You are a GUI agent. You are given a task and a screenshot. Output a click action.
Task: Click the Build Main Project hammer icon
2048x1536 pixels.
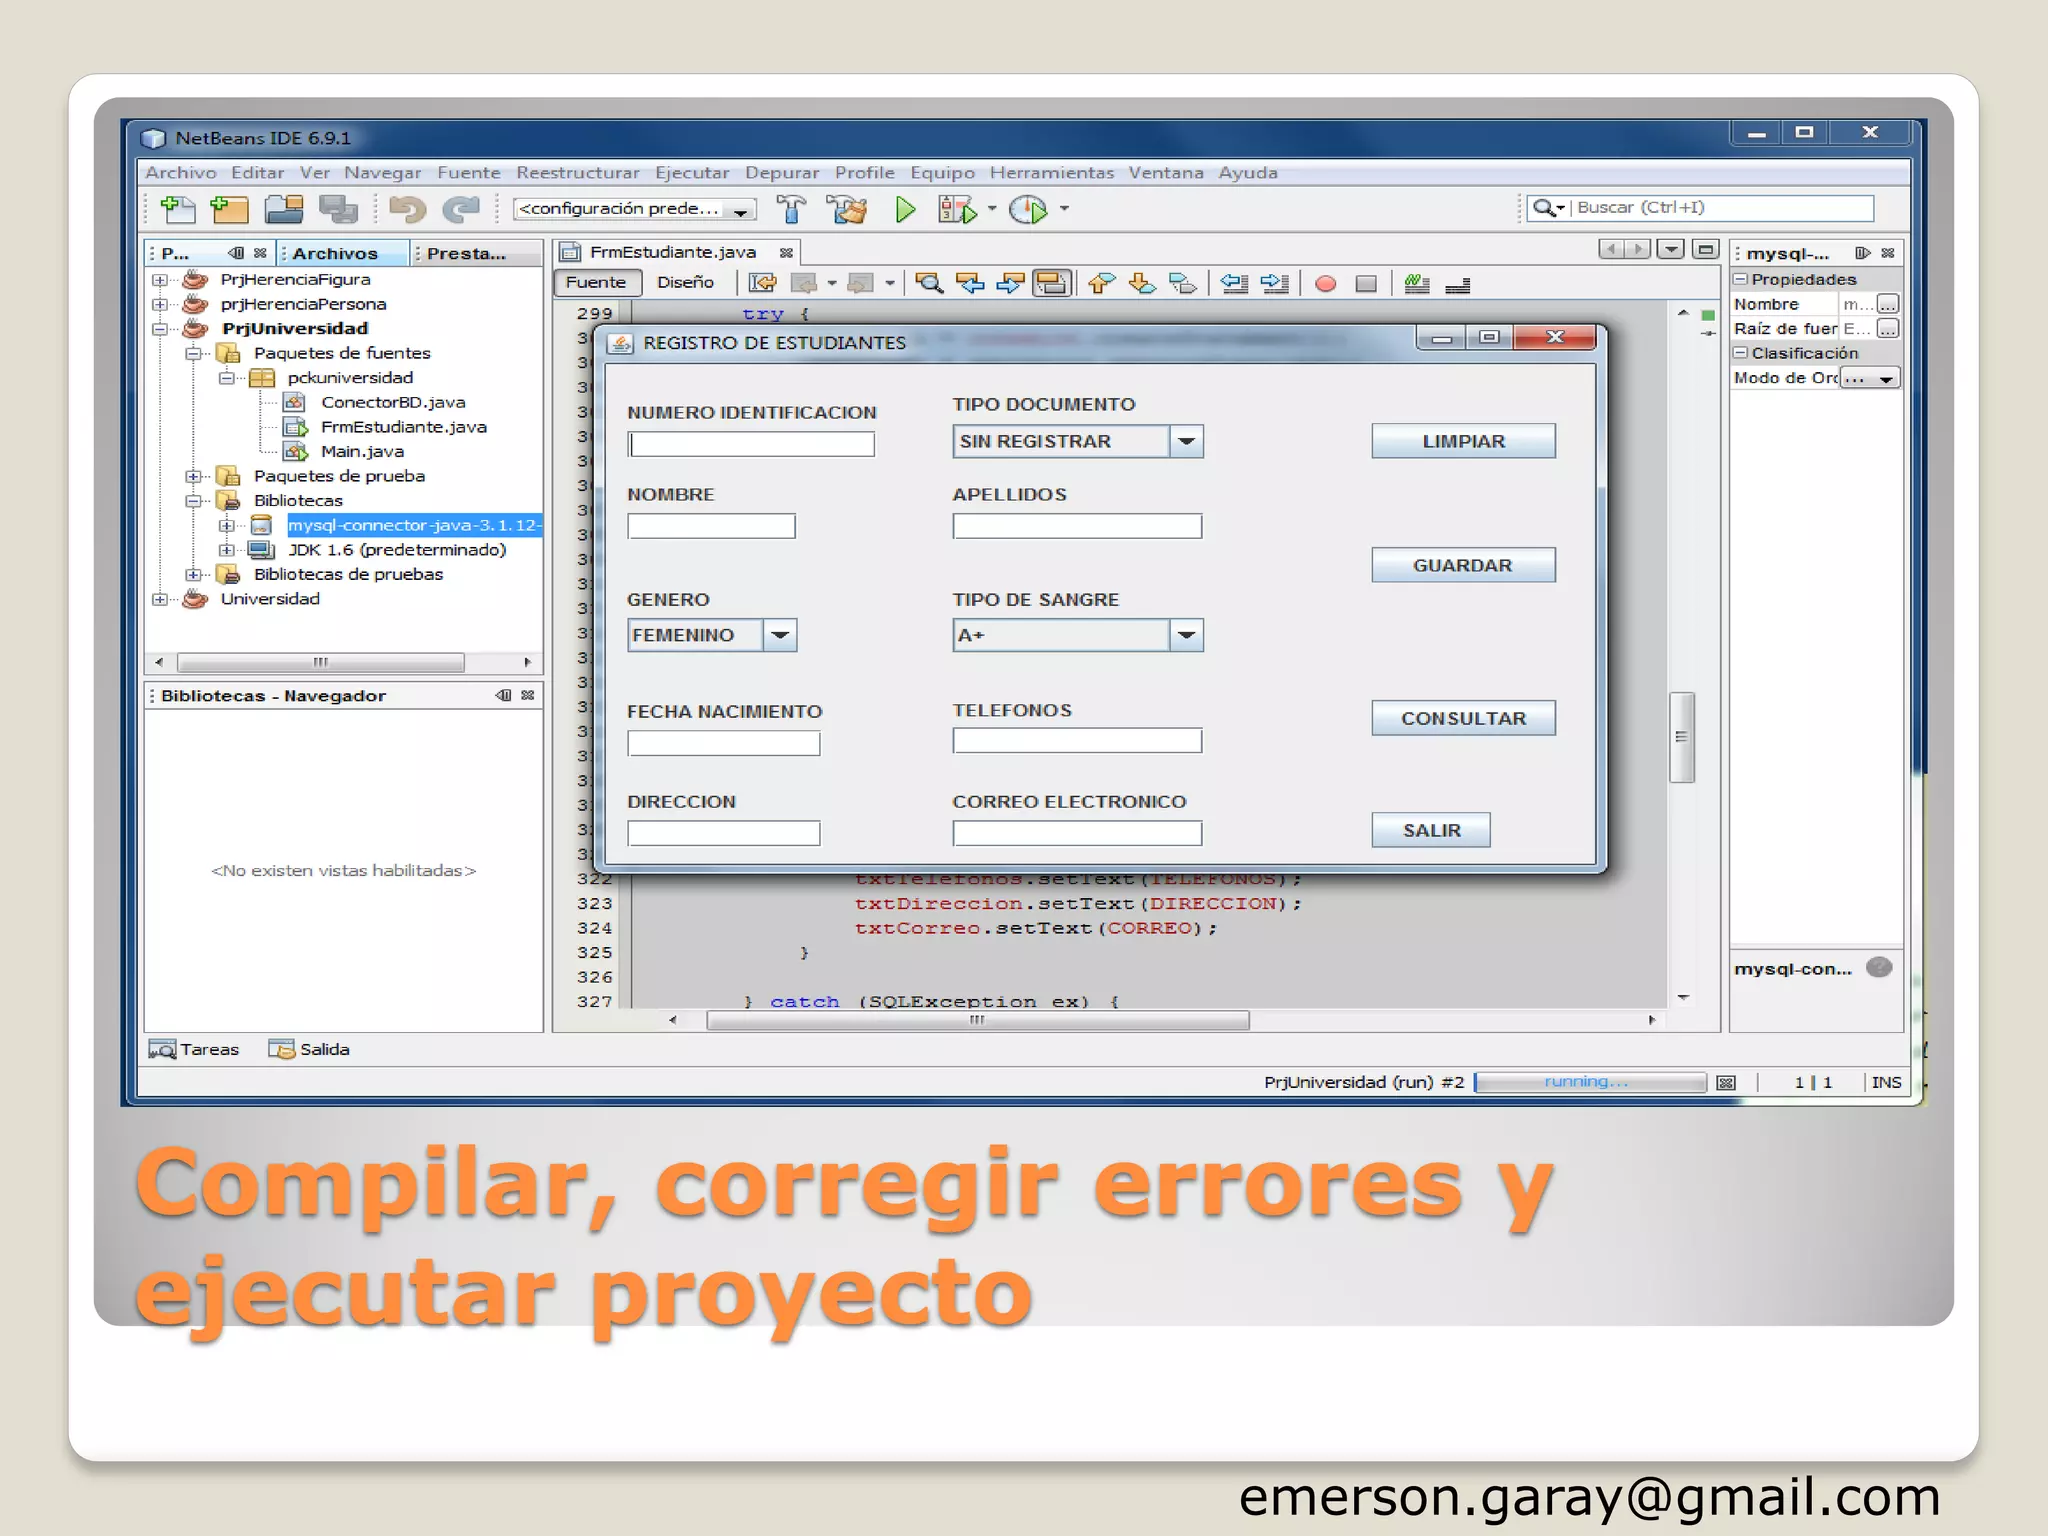(x=791, y=209)
